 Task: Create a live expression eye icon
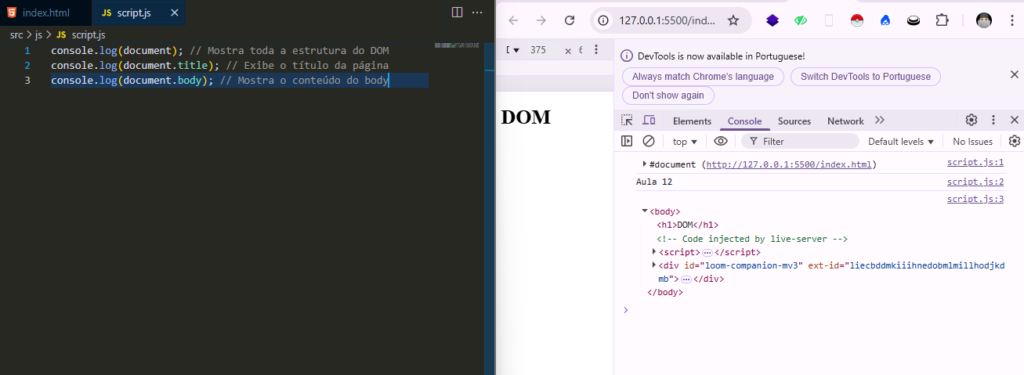pos(720,141)
